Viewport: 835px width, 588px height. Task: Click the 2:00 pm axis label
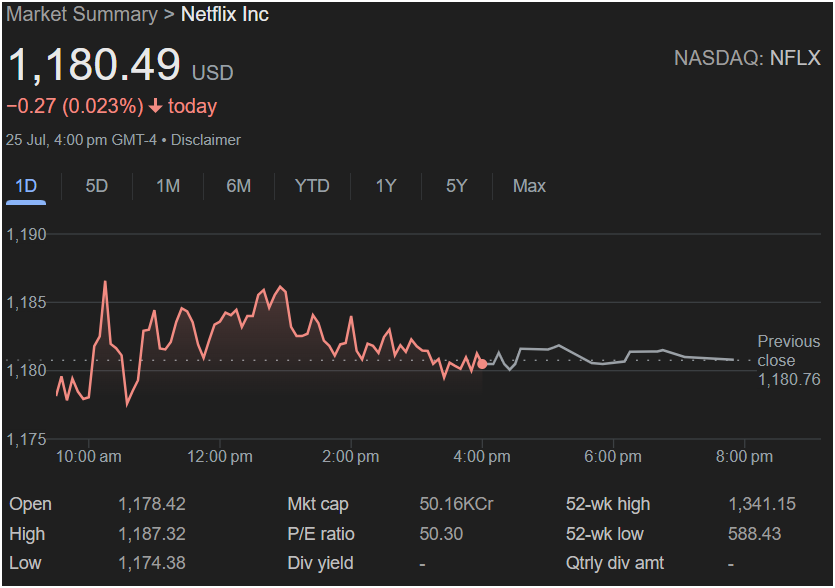click(x=351, y=456)
